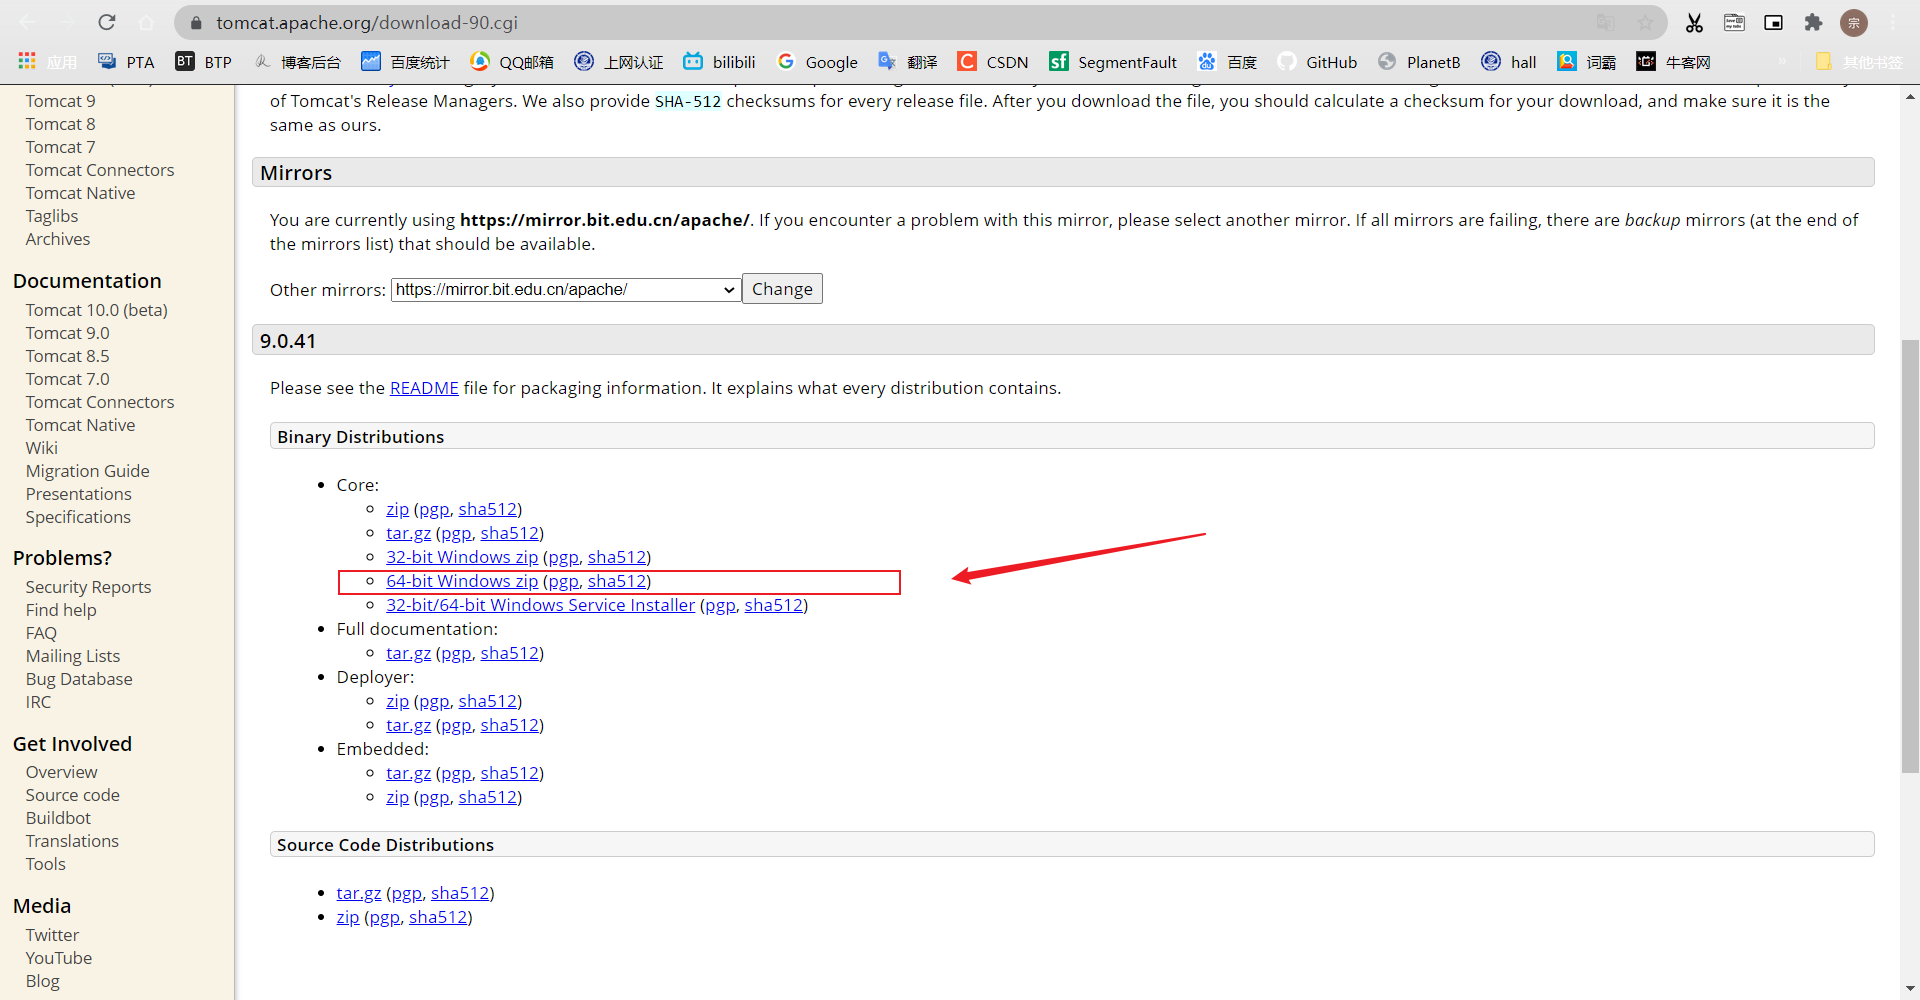The height and width of the screenshot is (1000, 1920).
Task: Open Tomcat 9 in download sidebar
Action: (x=61, y=101)
